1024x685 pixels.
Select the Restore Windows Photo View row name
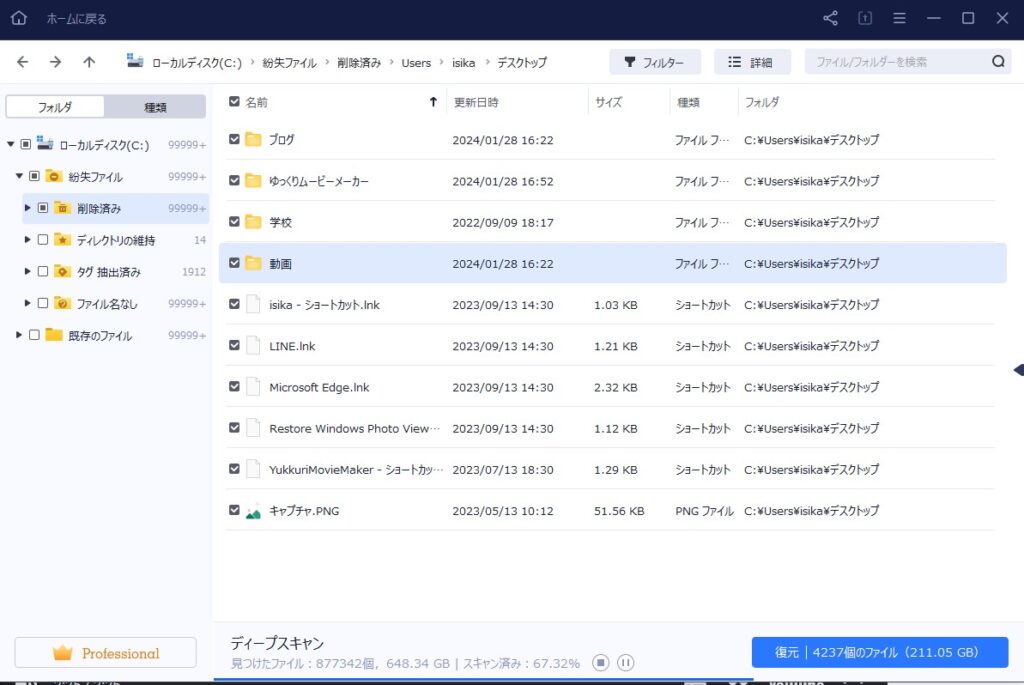pyautogui.click(x=355, y=428)
